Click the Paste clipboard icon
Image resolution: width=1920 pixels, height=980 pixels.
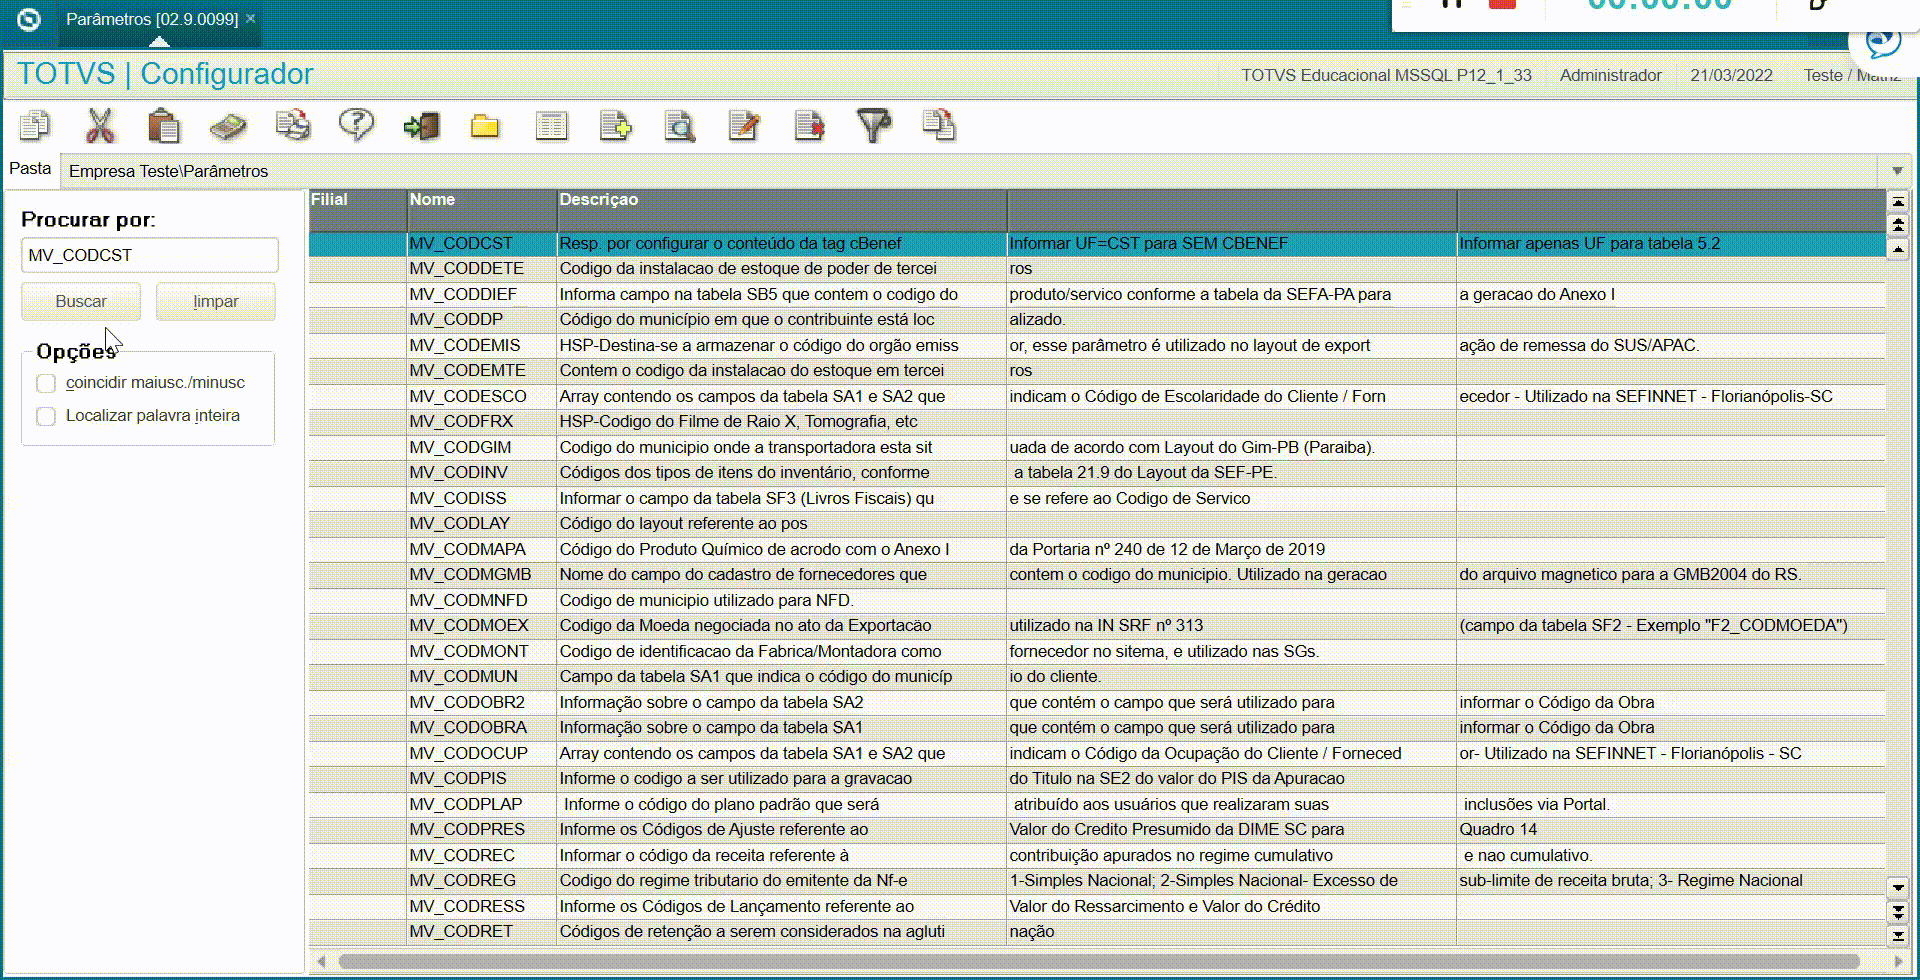[164, 126]
